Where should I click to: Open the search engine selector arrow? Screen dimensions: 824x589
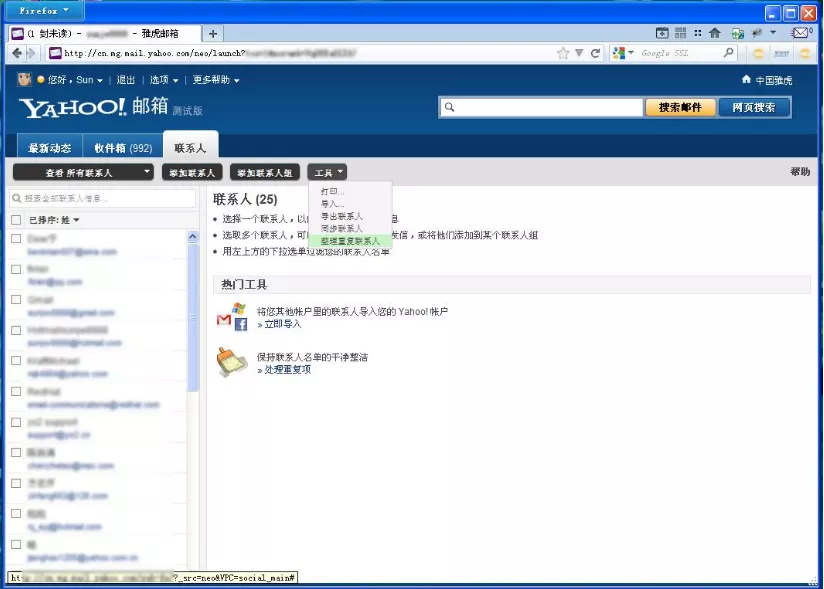coord(631,53)
